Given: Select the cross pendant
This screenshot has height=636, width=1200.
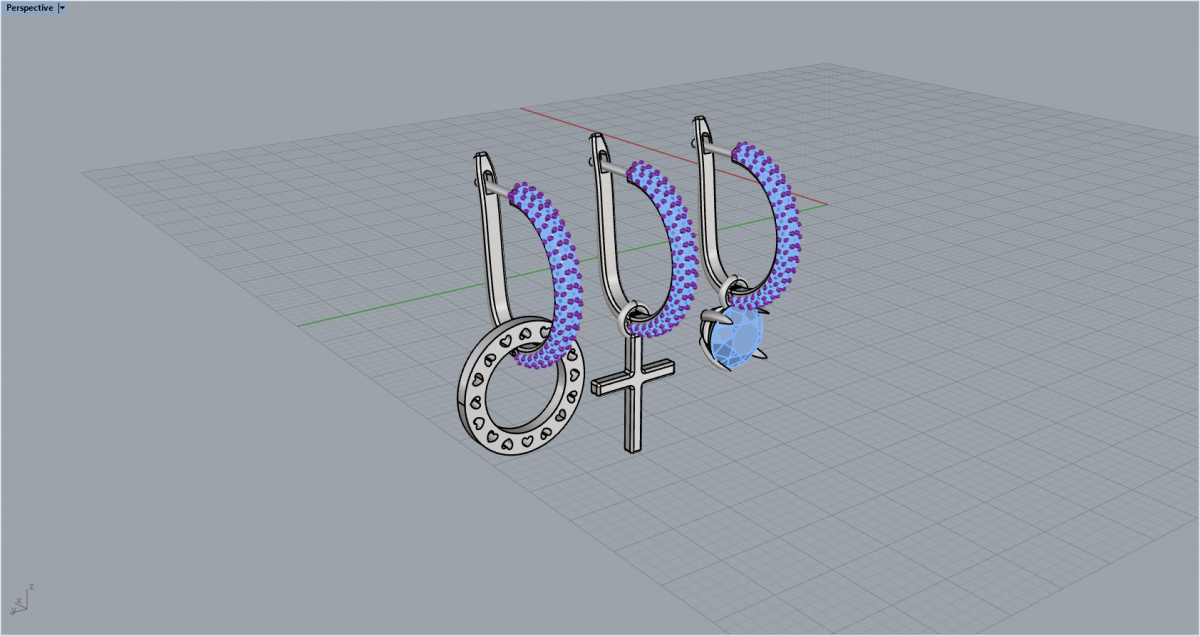Looking at the screenshot, I should tap(632, 410).
